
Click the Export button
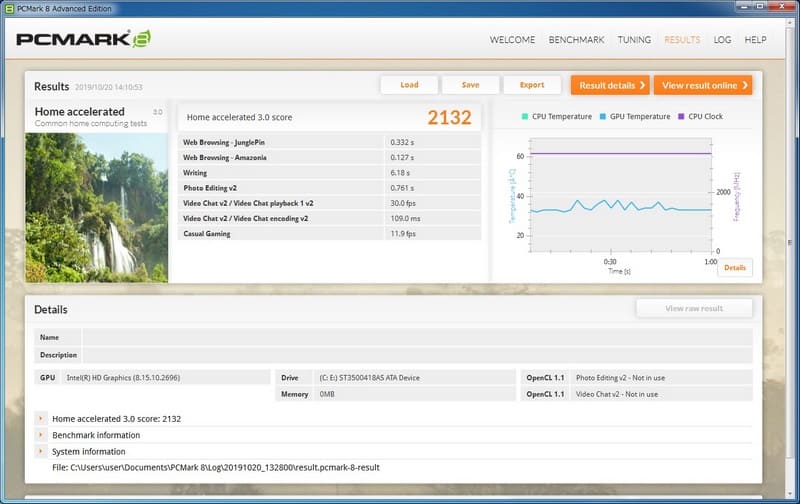point(532,85)
